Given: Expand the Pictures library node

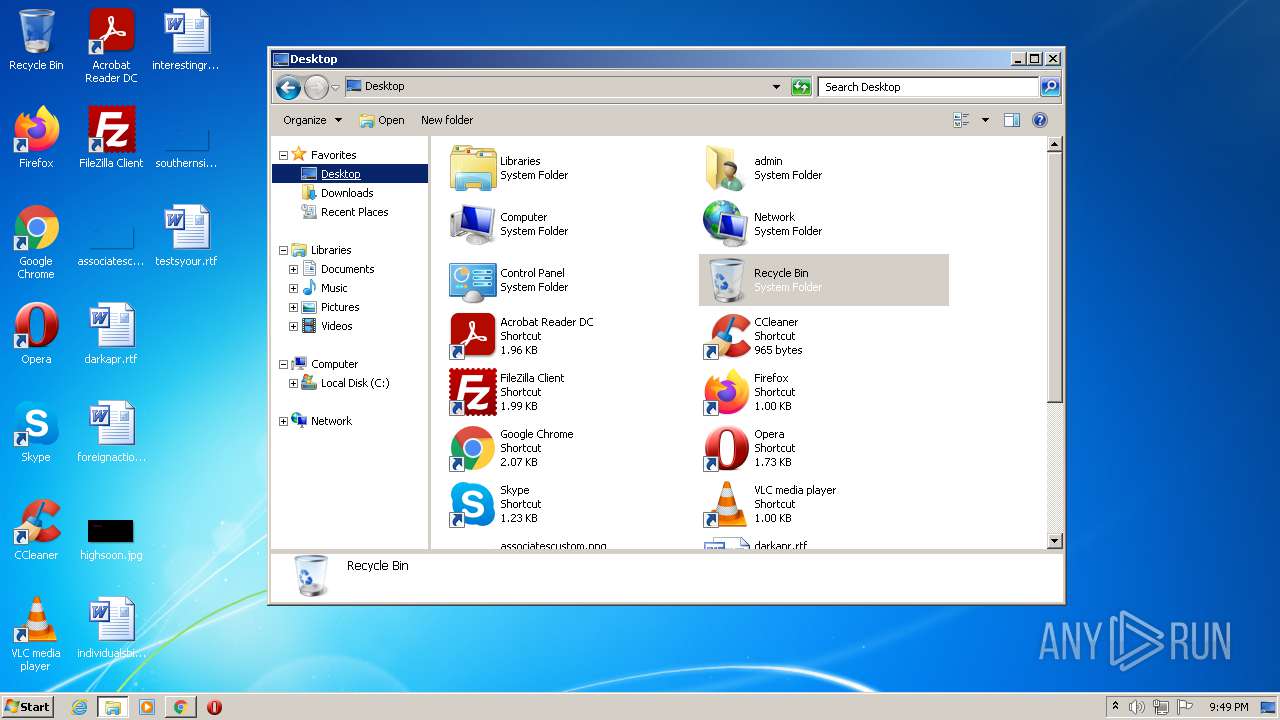Looking at the screenshot, I should pos(293,307).
